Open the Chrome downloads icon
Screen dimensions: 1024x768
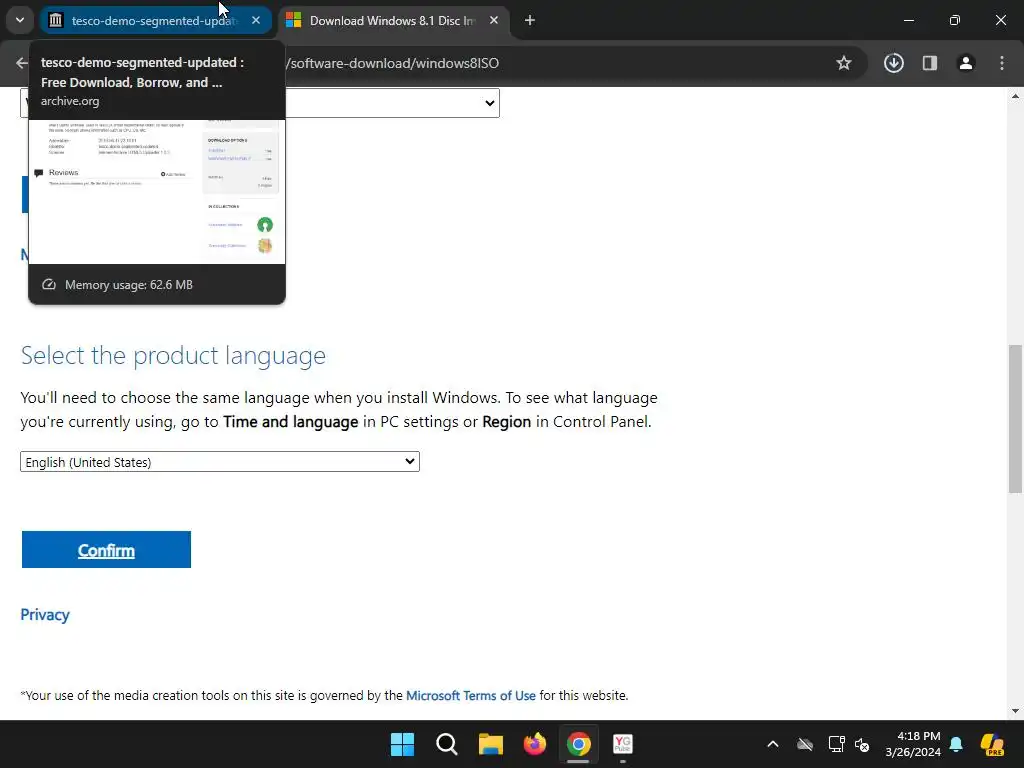[893, 63]
